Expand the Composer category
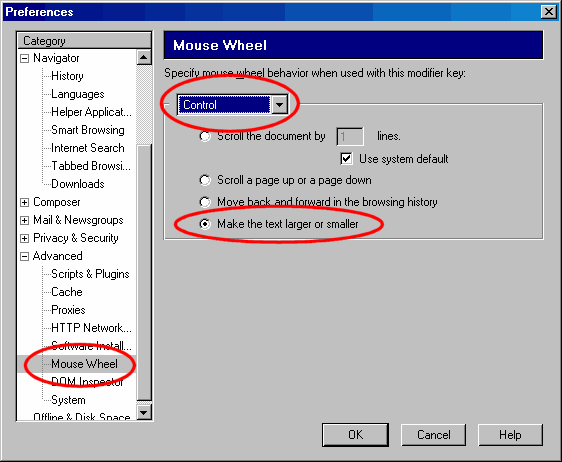Viewport: 562px width, 462px height. tap(24, 203)
